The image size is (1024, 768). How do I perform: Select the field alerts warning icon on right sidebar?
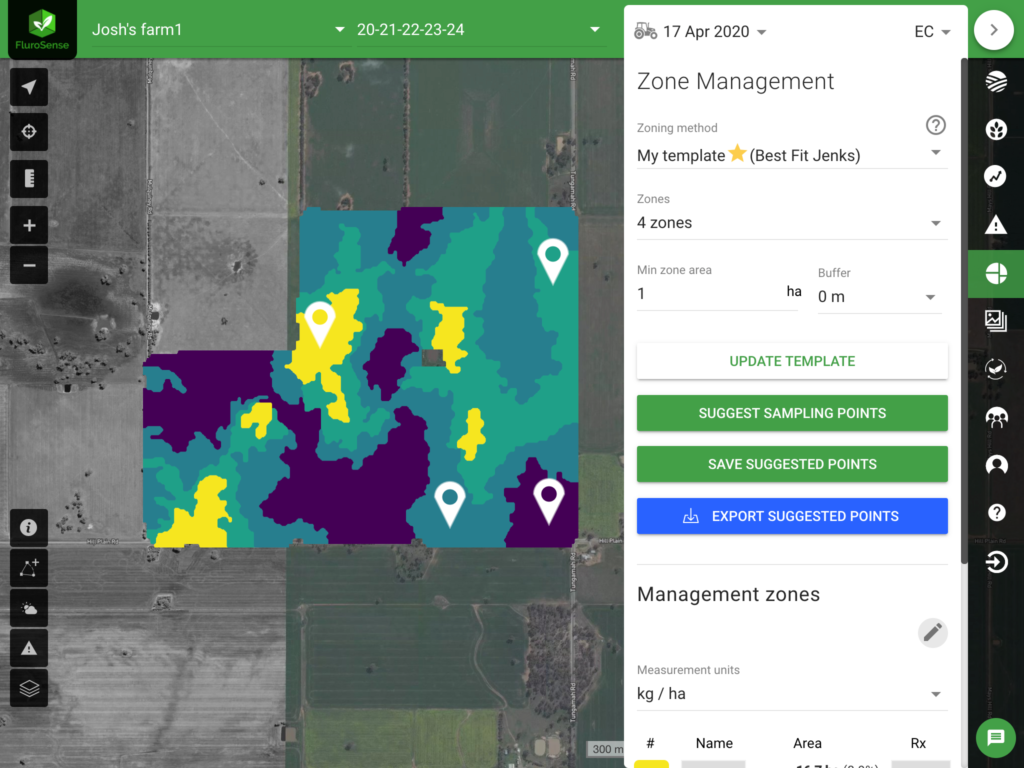pos(996,224)
